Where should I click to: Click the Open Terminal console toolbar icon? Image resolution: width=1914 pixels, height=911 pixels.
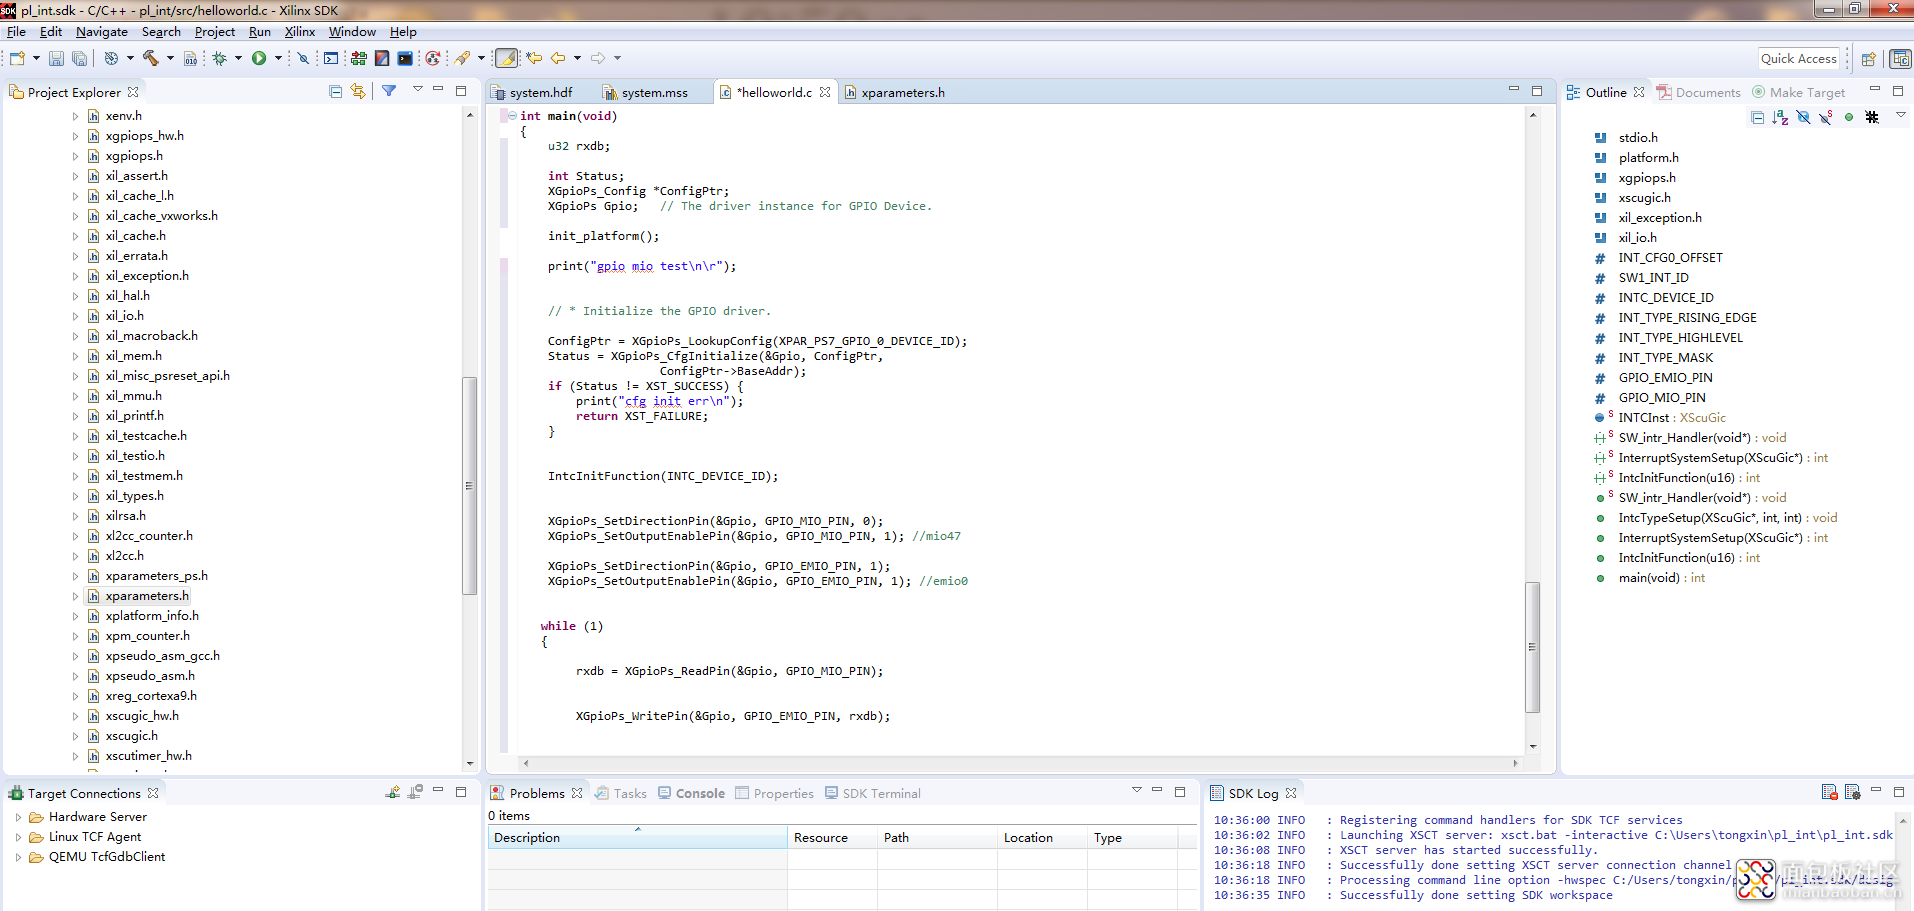(331, 59)
